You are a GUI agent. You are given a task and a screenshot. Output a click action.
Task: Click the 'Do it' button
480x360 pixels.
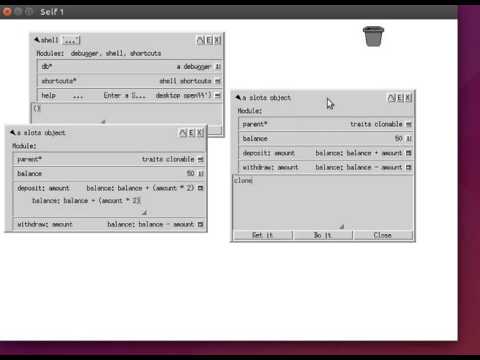(x=323, y=235)
